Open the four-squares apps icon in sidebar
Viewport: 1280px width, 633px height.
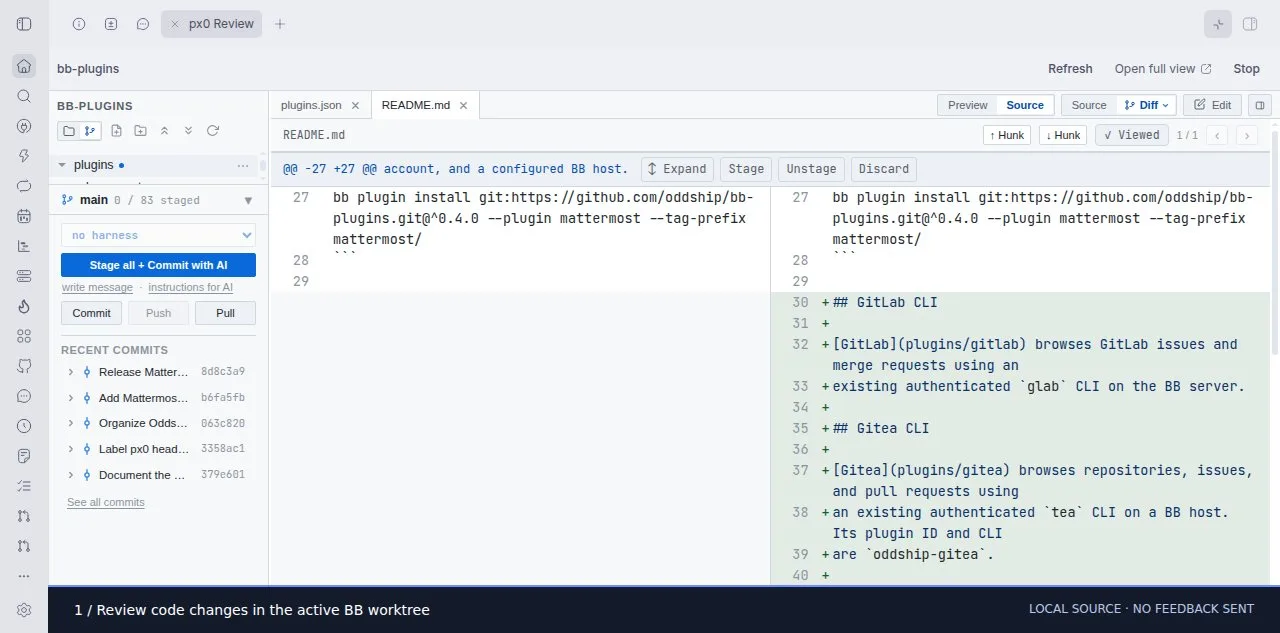click(24, 336)
